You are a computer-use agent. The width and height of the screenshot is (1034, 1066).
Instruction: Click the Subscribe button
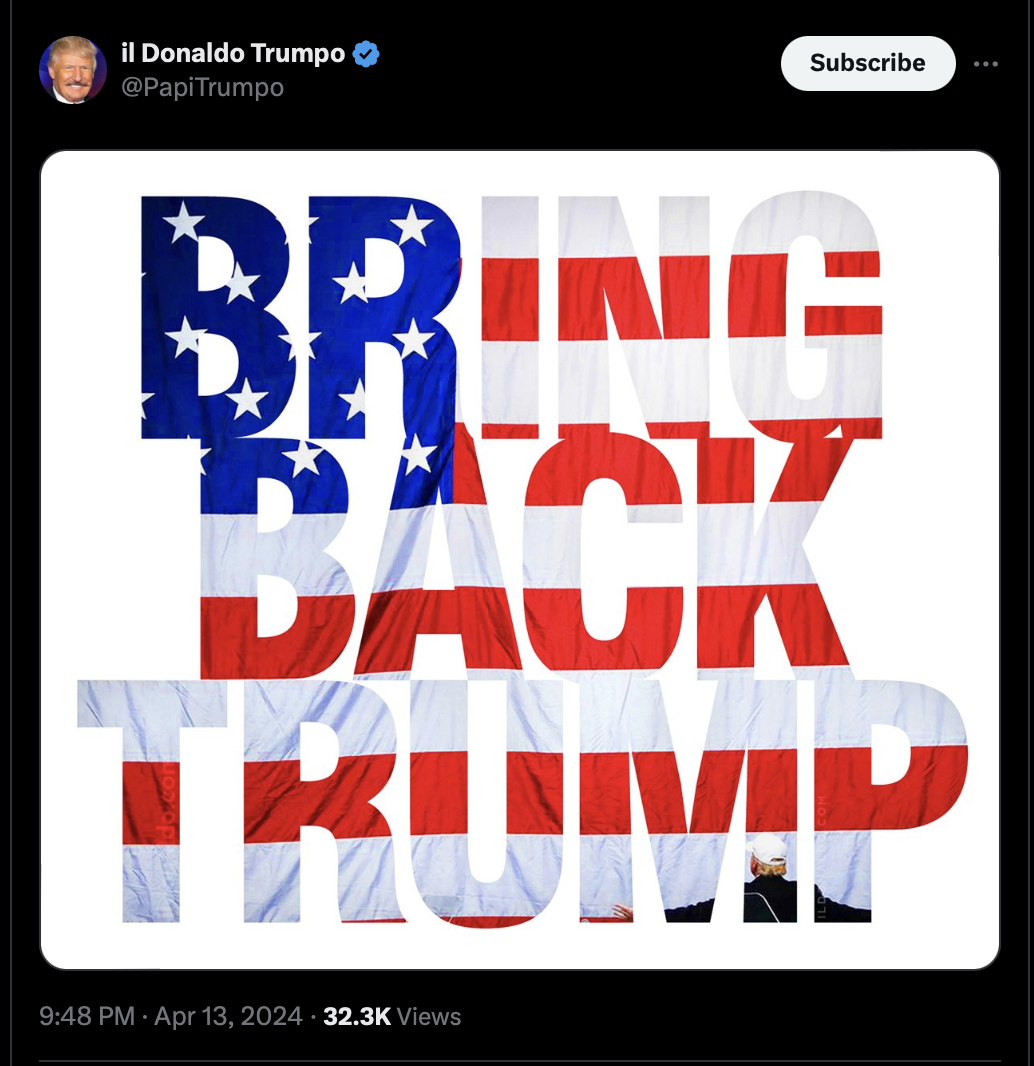(x=867, y=63)
